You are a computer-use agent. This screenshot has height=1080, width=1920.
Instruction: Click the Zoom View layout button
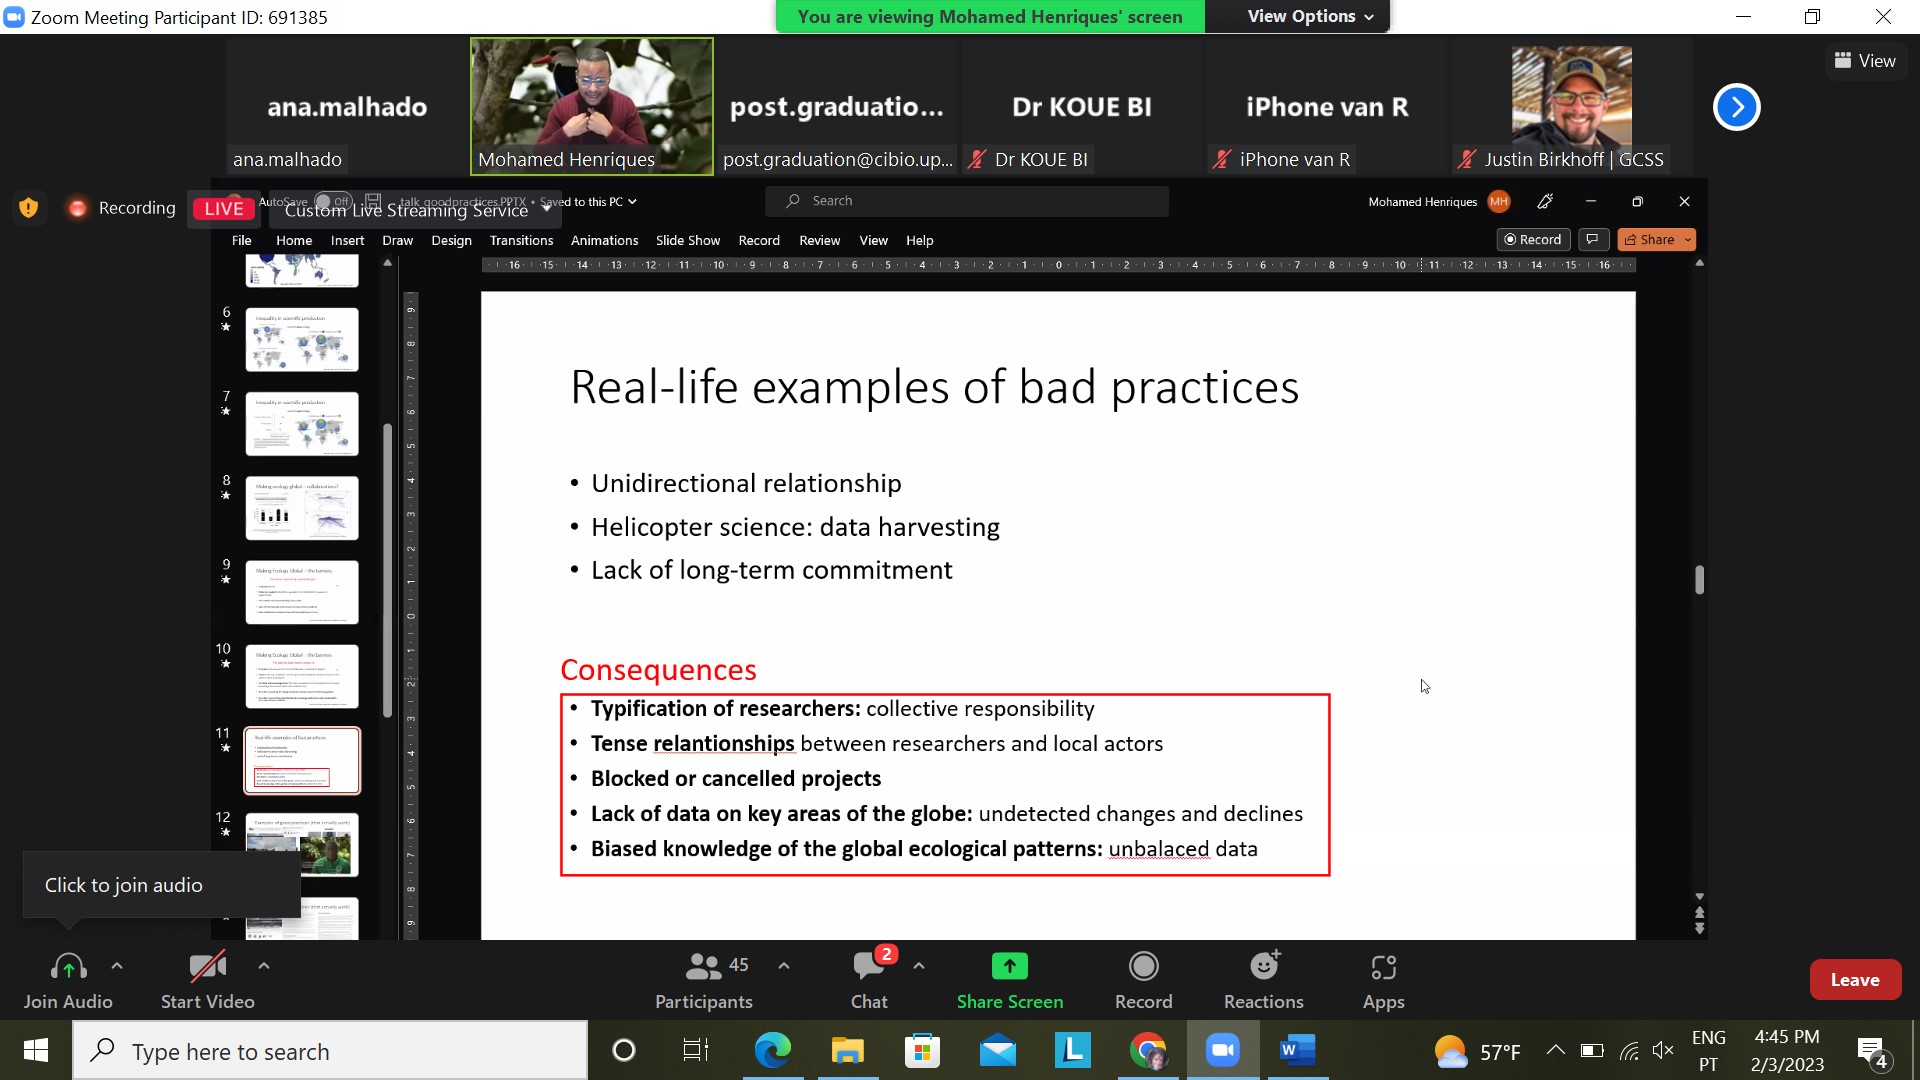(x=1864, y=61)
